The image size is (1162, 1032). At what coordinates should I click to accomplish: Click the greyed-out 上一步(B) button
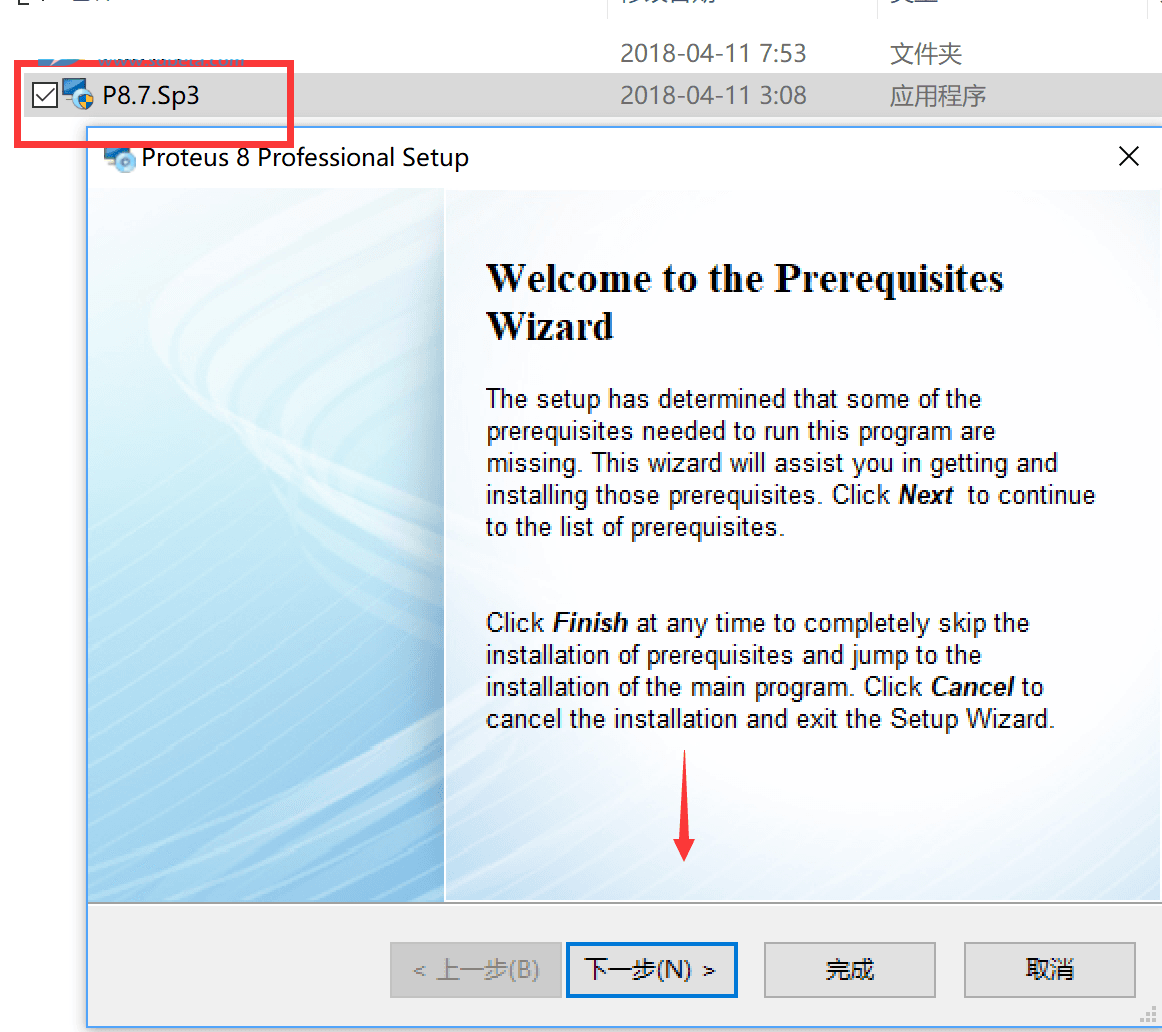point(476,970)
